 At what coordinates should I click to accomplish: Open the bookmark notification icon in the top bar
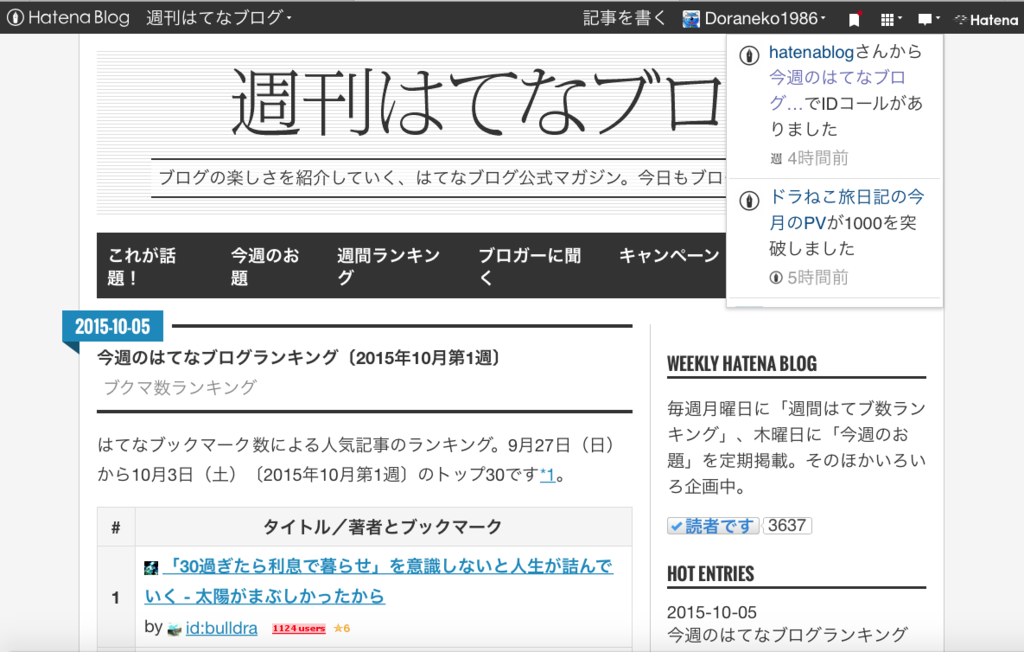point(854,20)
